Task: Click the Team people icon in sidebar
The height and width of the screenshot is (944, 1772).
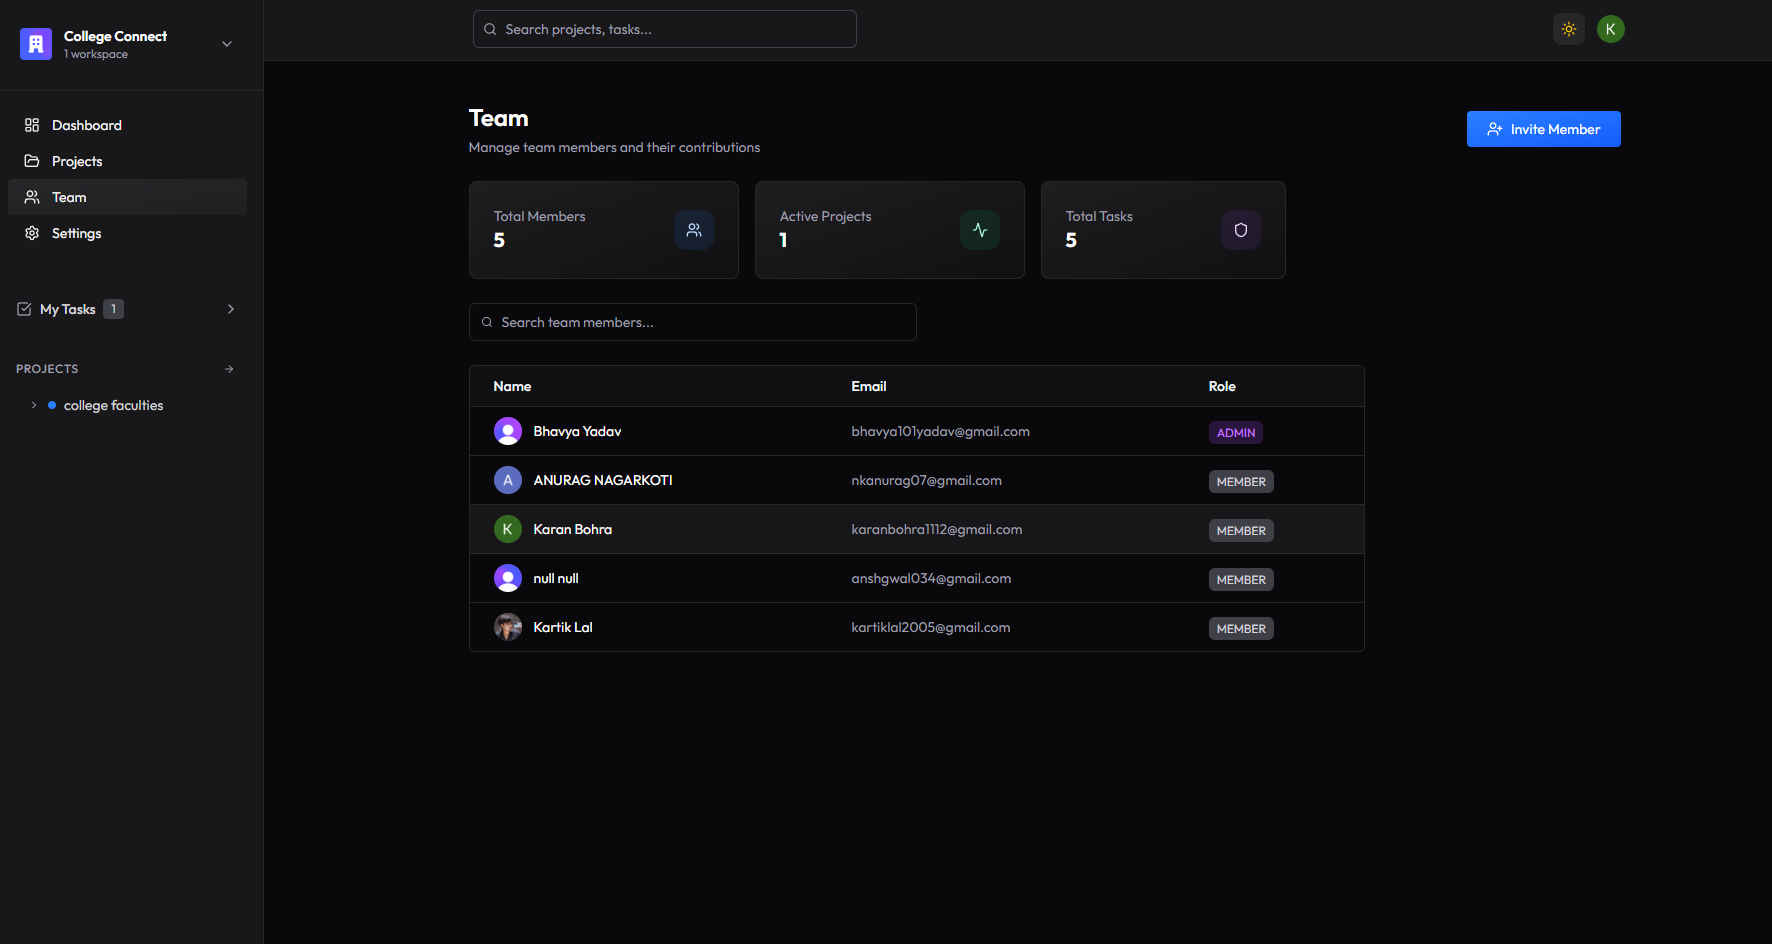Action: [32, 197]
